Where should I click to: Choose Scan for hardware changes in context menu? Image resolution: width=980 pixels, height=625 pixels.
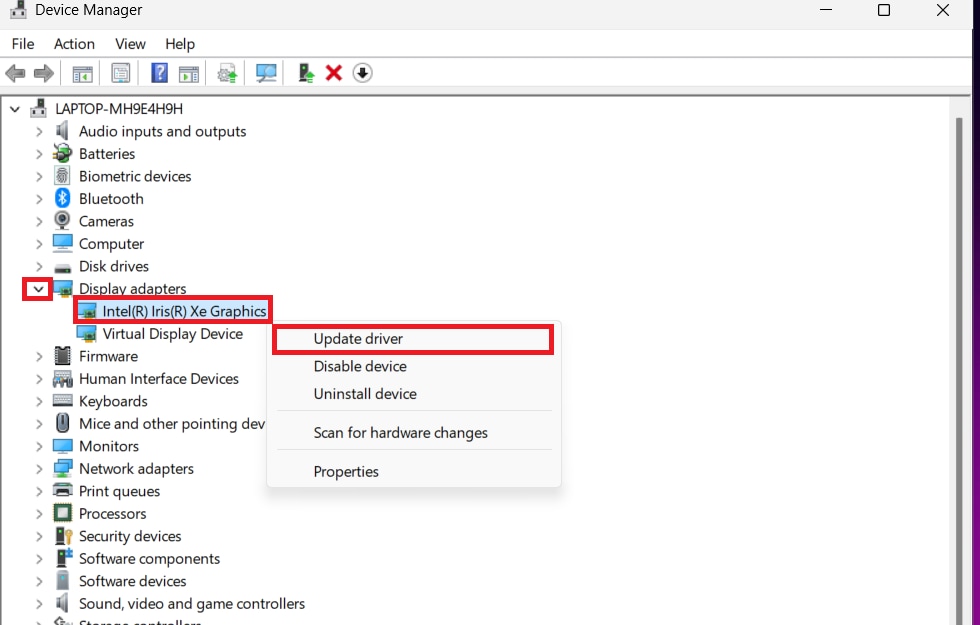pyautogui.click(x=413, y=432)
